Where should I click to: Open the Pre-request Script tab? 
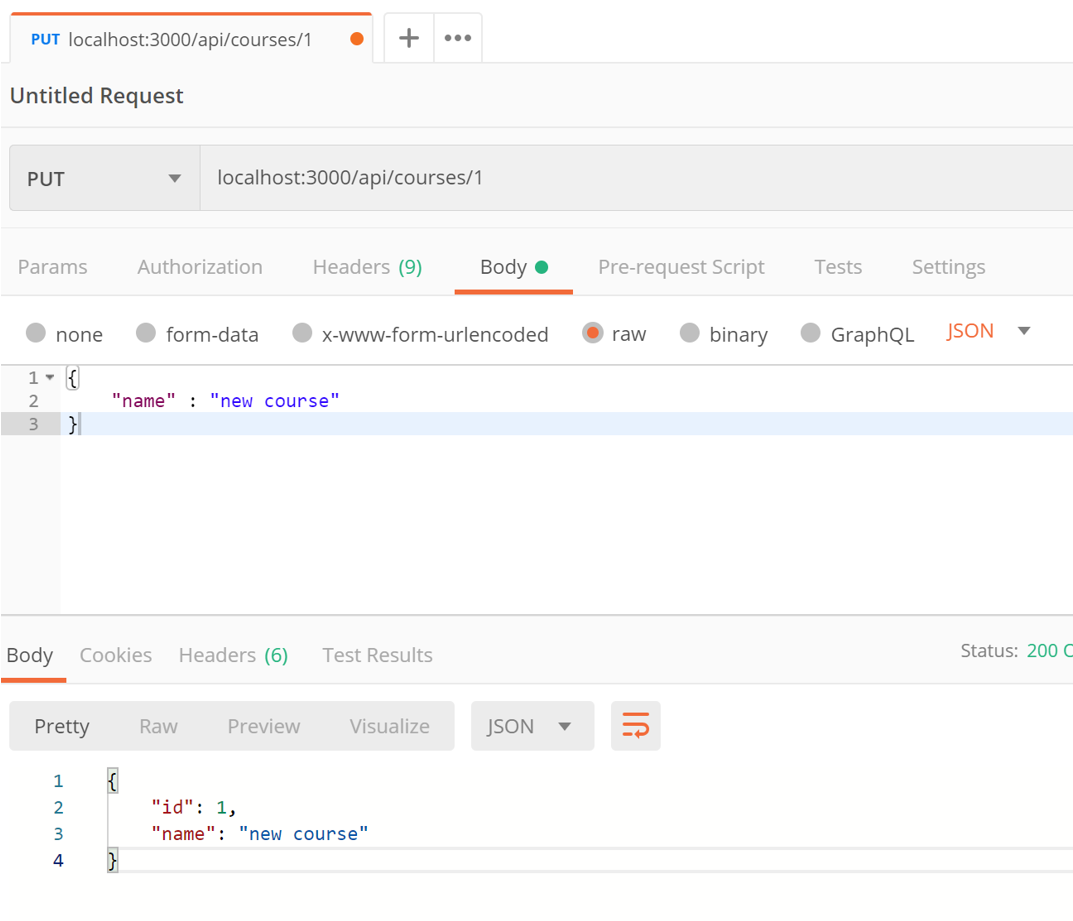(681, 267)
